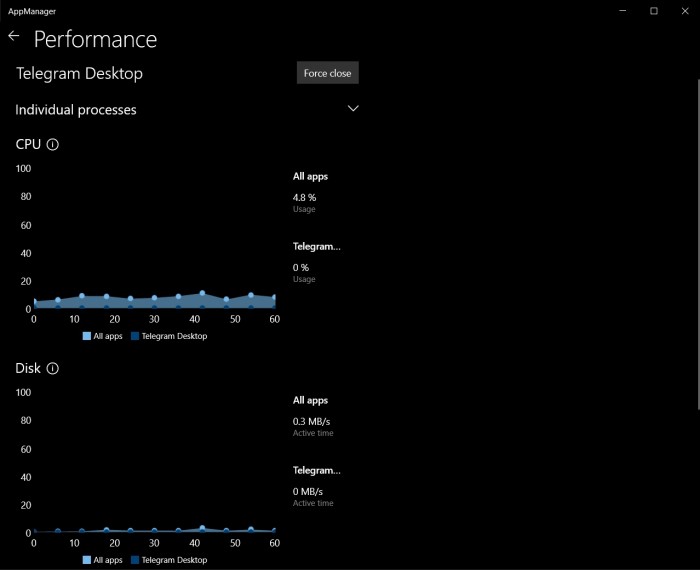Go back using the arrow beside Performance
The image size is (700, 570).
pyautogui.click(x=14, y=36)
